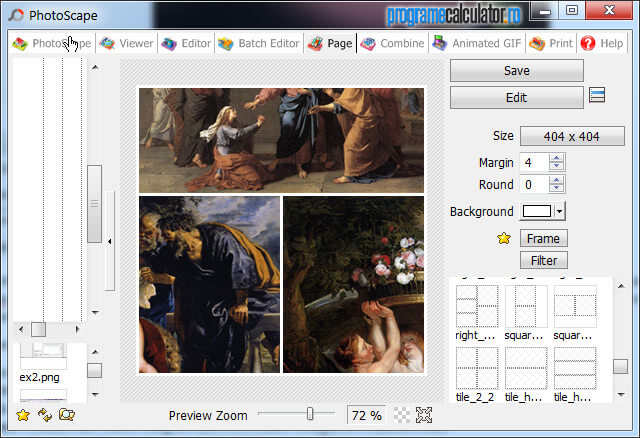Click the 72 % zoom value field
The image size is (640, 438).
pos(366,415)
